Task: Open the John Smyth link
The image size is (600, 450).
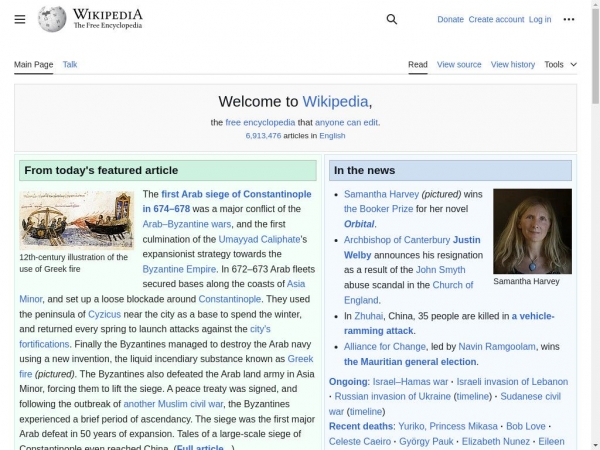Action: (440, 270)
